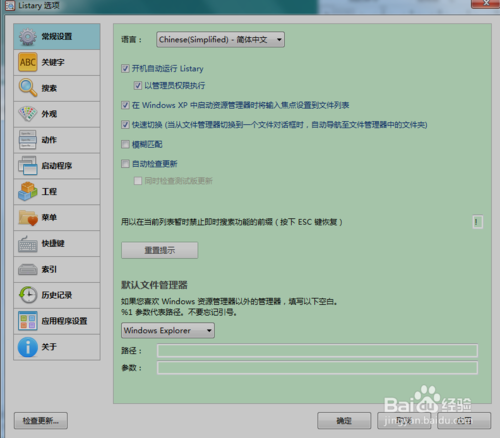
Task: Open the Windows Explorer file manager dropdown
Action: (x=168, y=330)
